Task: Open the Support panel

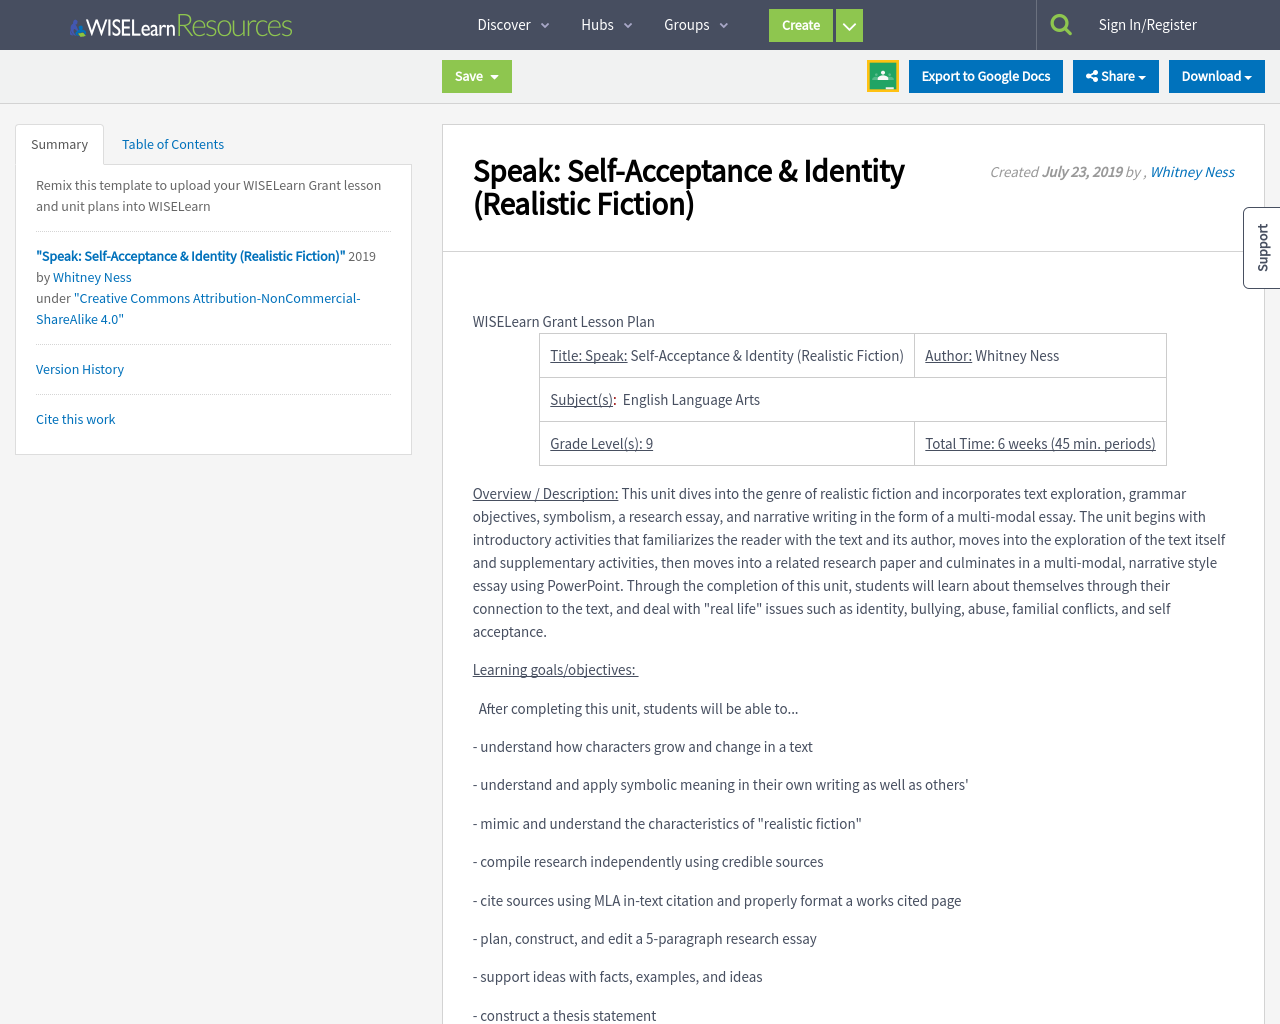Action: 1261,247
